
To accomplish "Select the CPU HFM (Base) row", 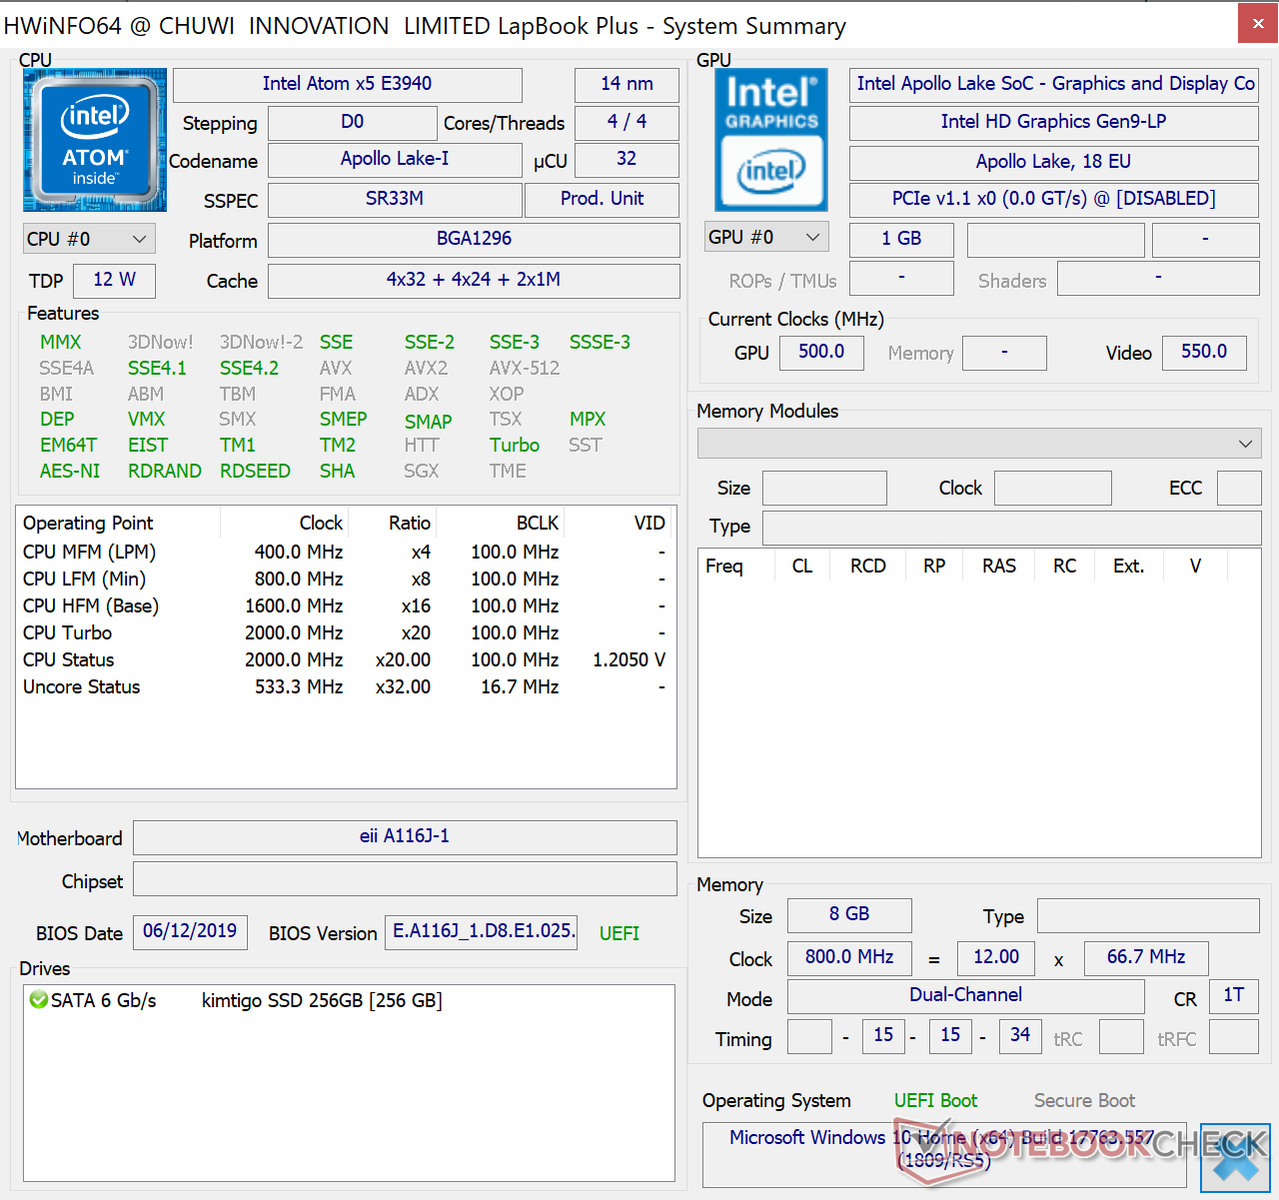I will pos(345,606).
